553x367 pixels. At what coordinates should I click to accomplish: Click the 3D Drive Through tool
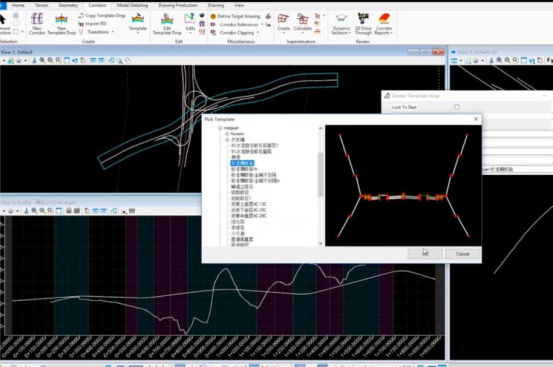point(363,24)
